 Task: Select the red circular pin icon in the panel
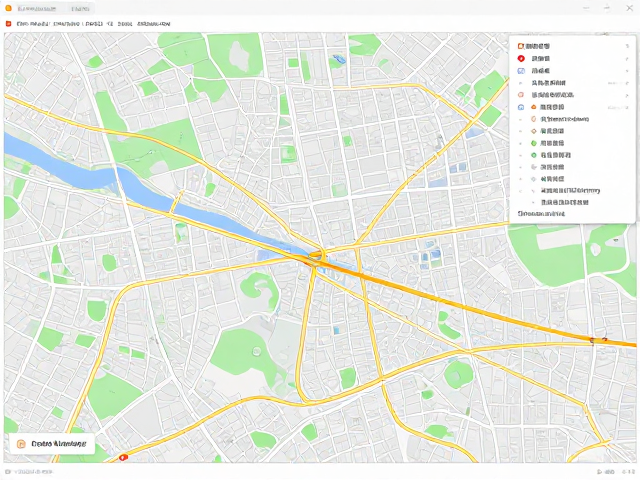click(521, 58)
